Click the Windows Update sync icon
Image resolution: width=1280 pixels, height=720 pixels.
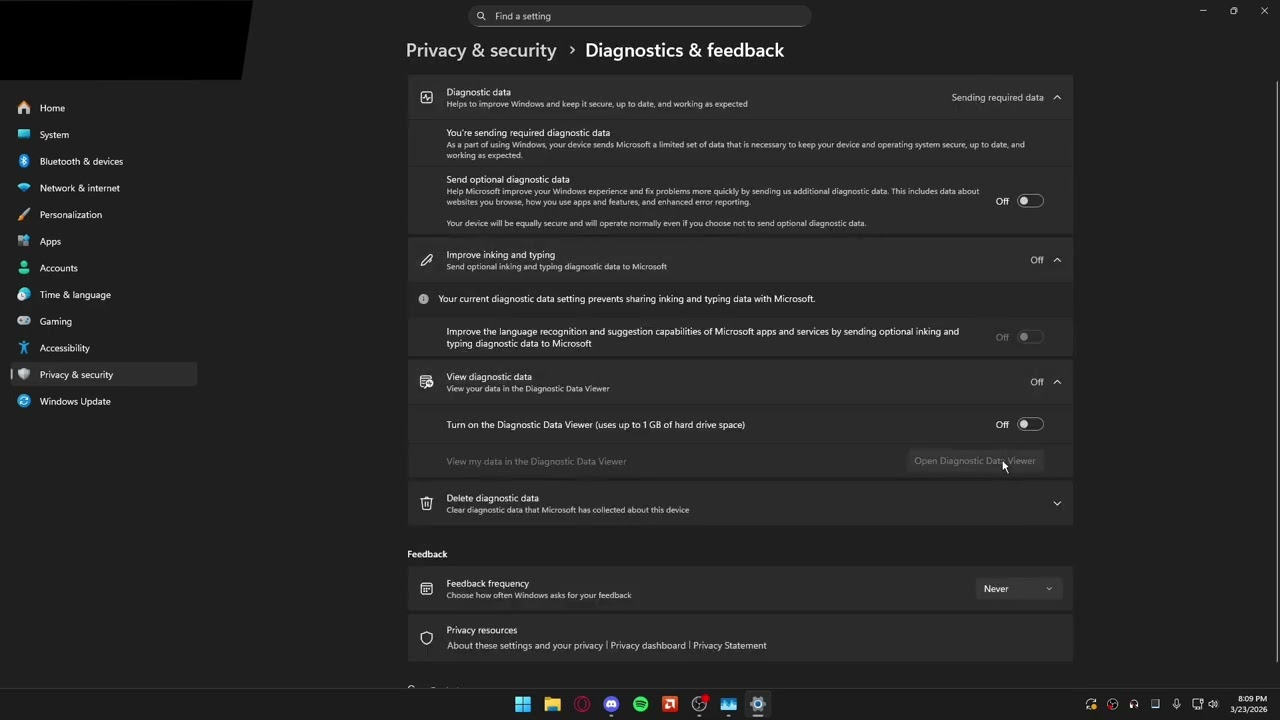[x=24, y=401]
